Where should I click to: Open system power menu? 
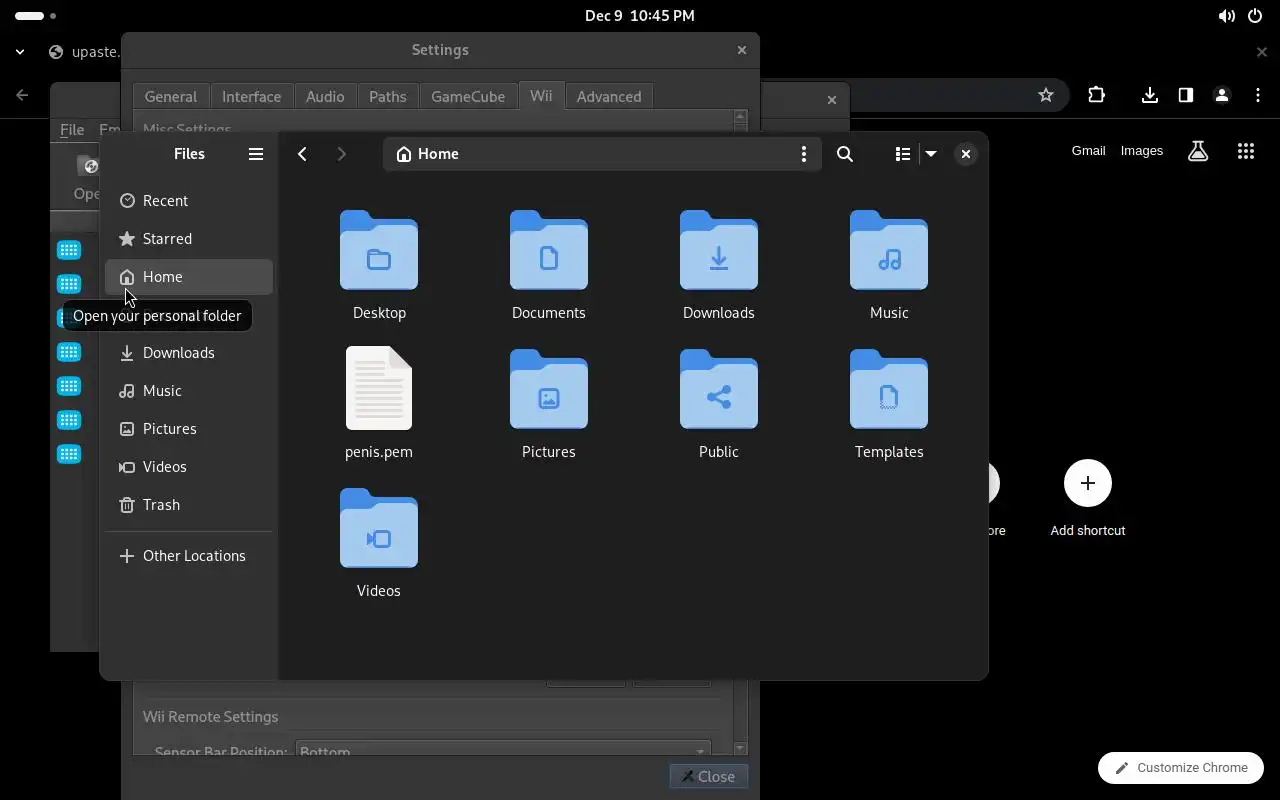point(1255,16)
